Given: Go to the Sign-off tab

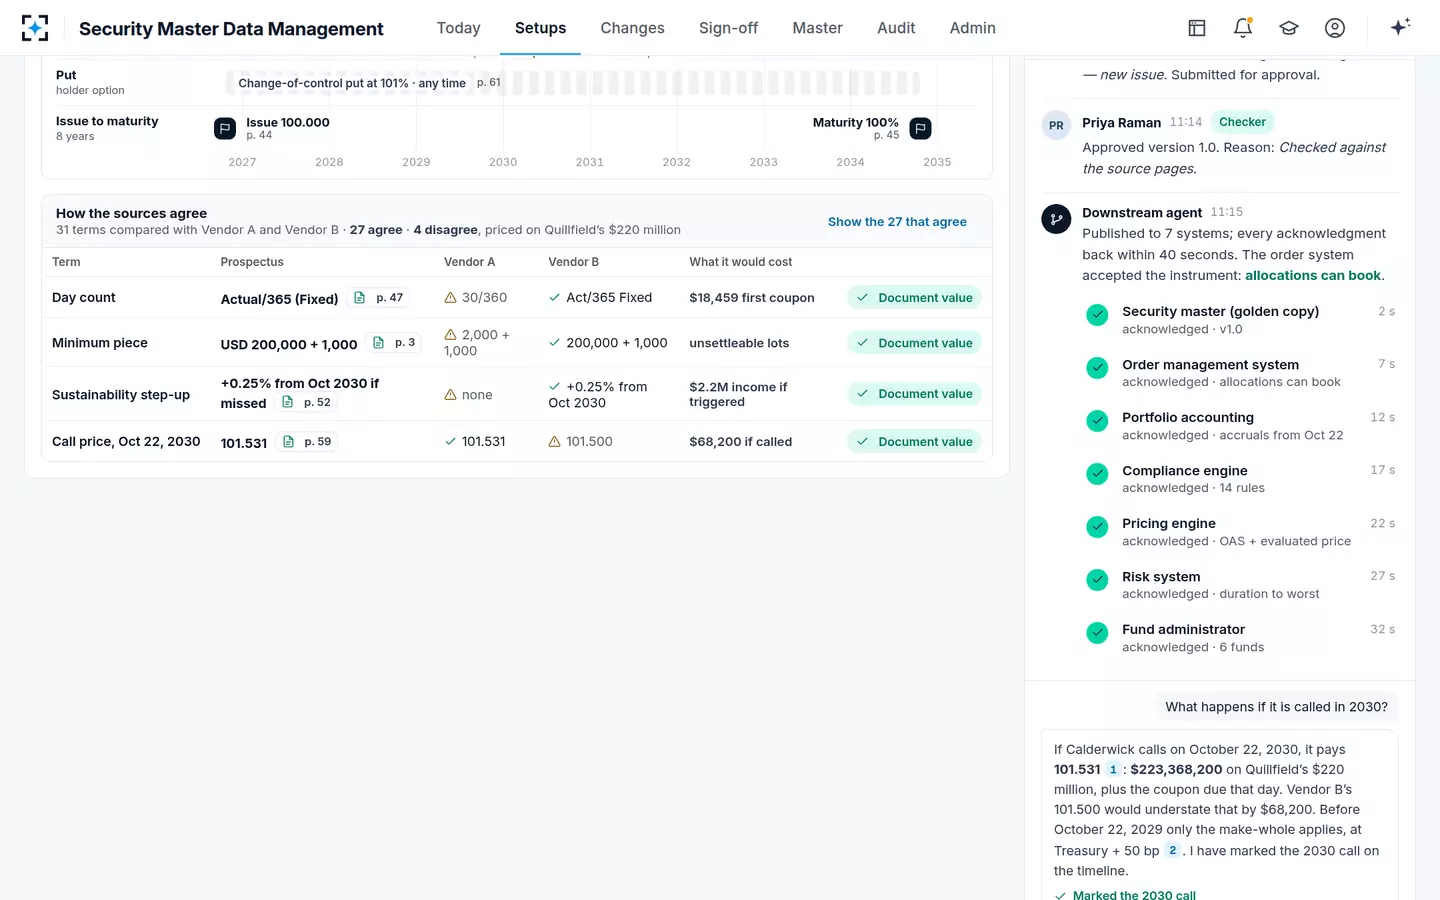Looking at the screenshot, I should pos(728,28).
